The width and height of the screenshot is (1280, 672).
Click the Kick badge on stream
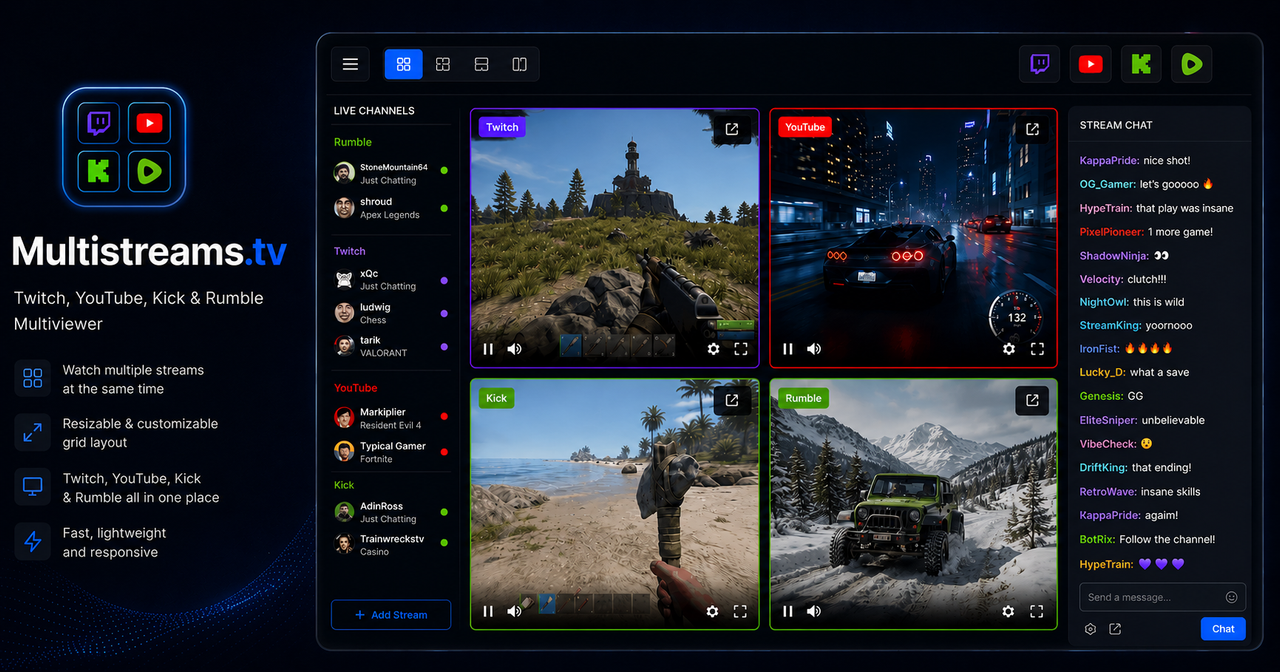[x=496, y=398]
